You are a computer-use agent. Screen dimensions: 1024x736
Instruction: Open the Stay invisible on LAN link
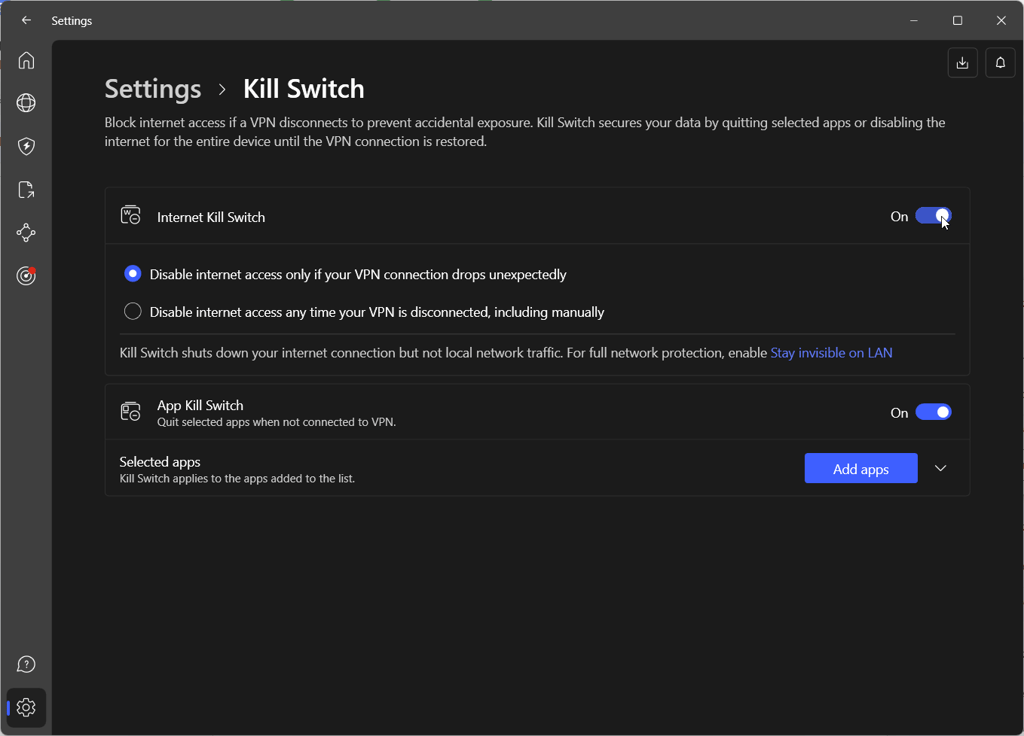(x=831, y=353)
